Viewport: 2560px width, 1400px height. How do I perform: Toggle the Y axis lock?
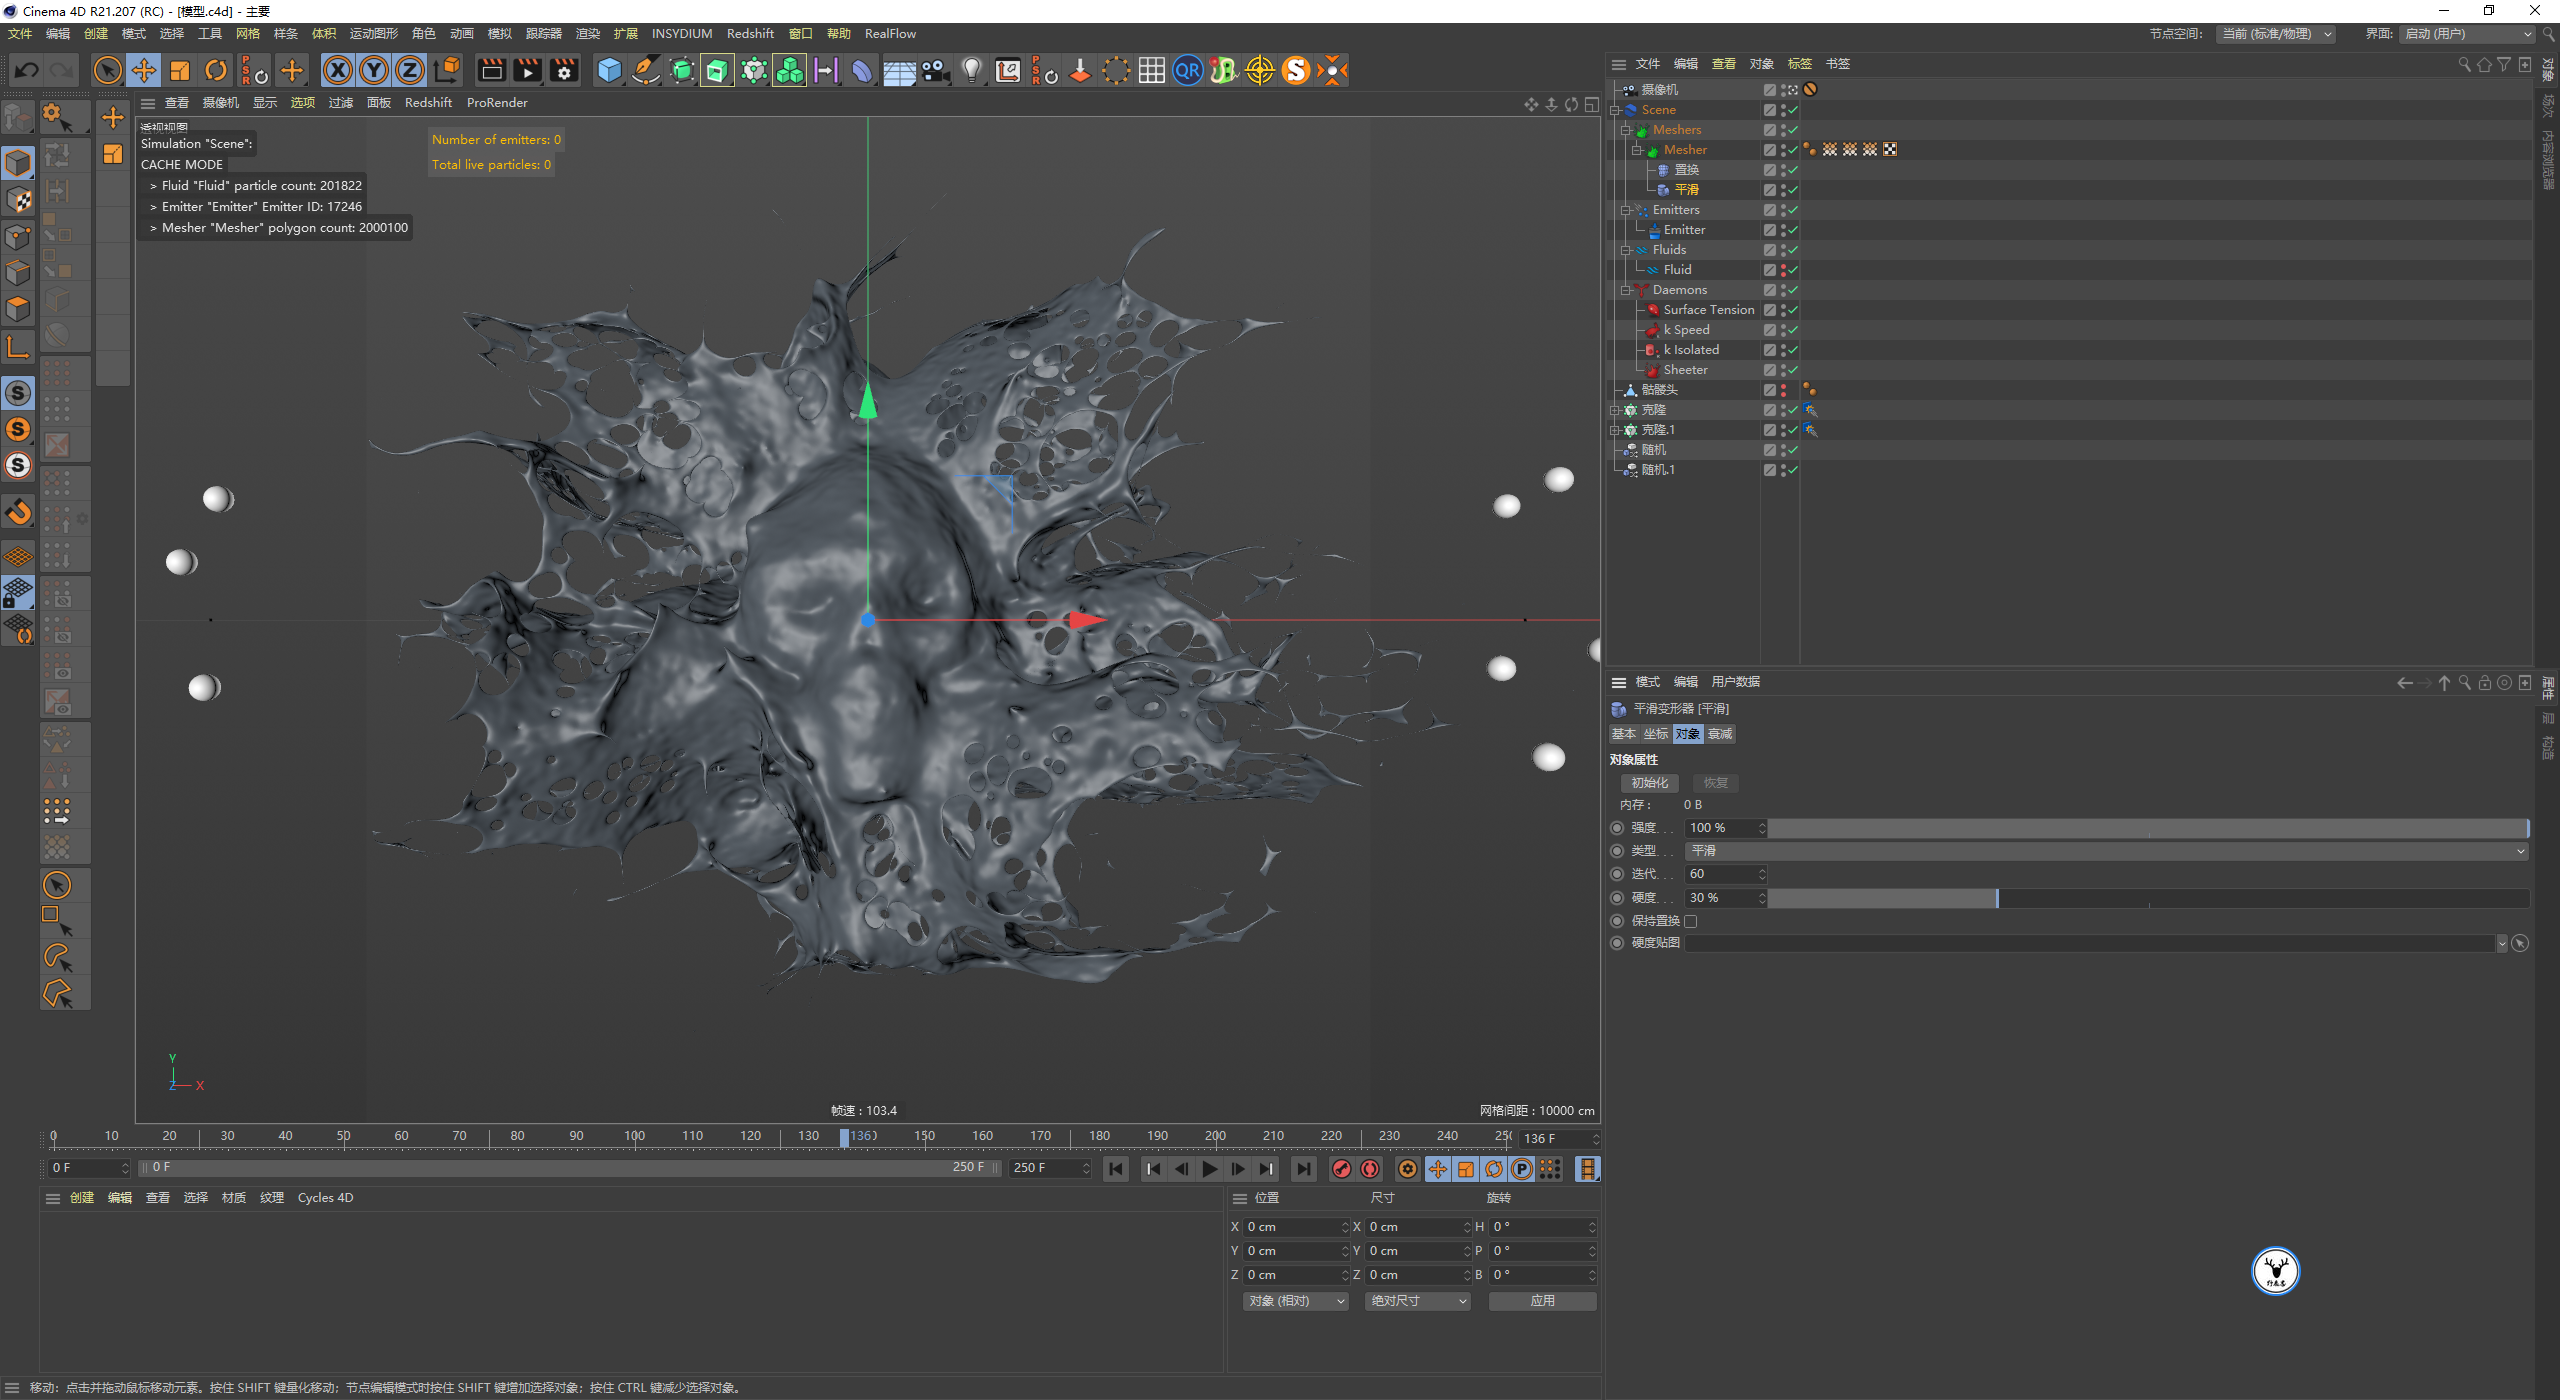pyautogui.click(x=374, y=70)
